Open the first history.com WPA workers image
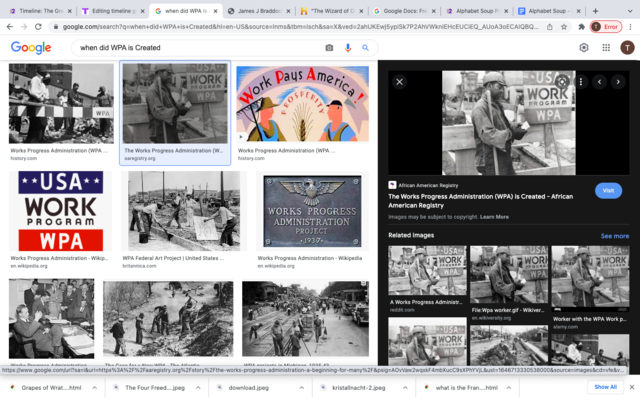 click(x=61, y=103)
